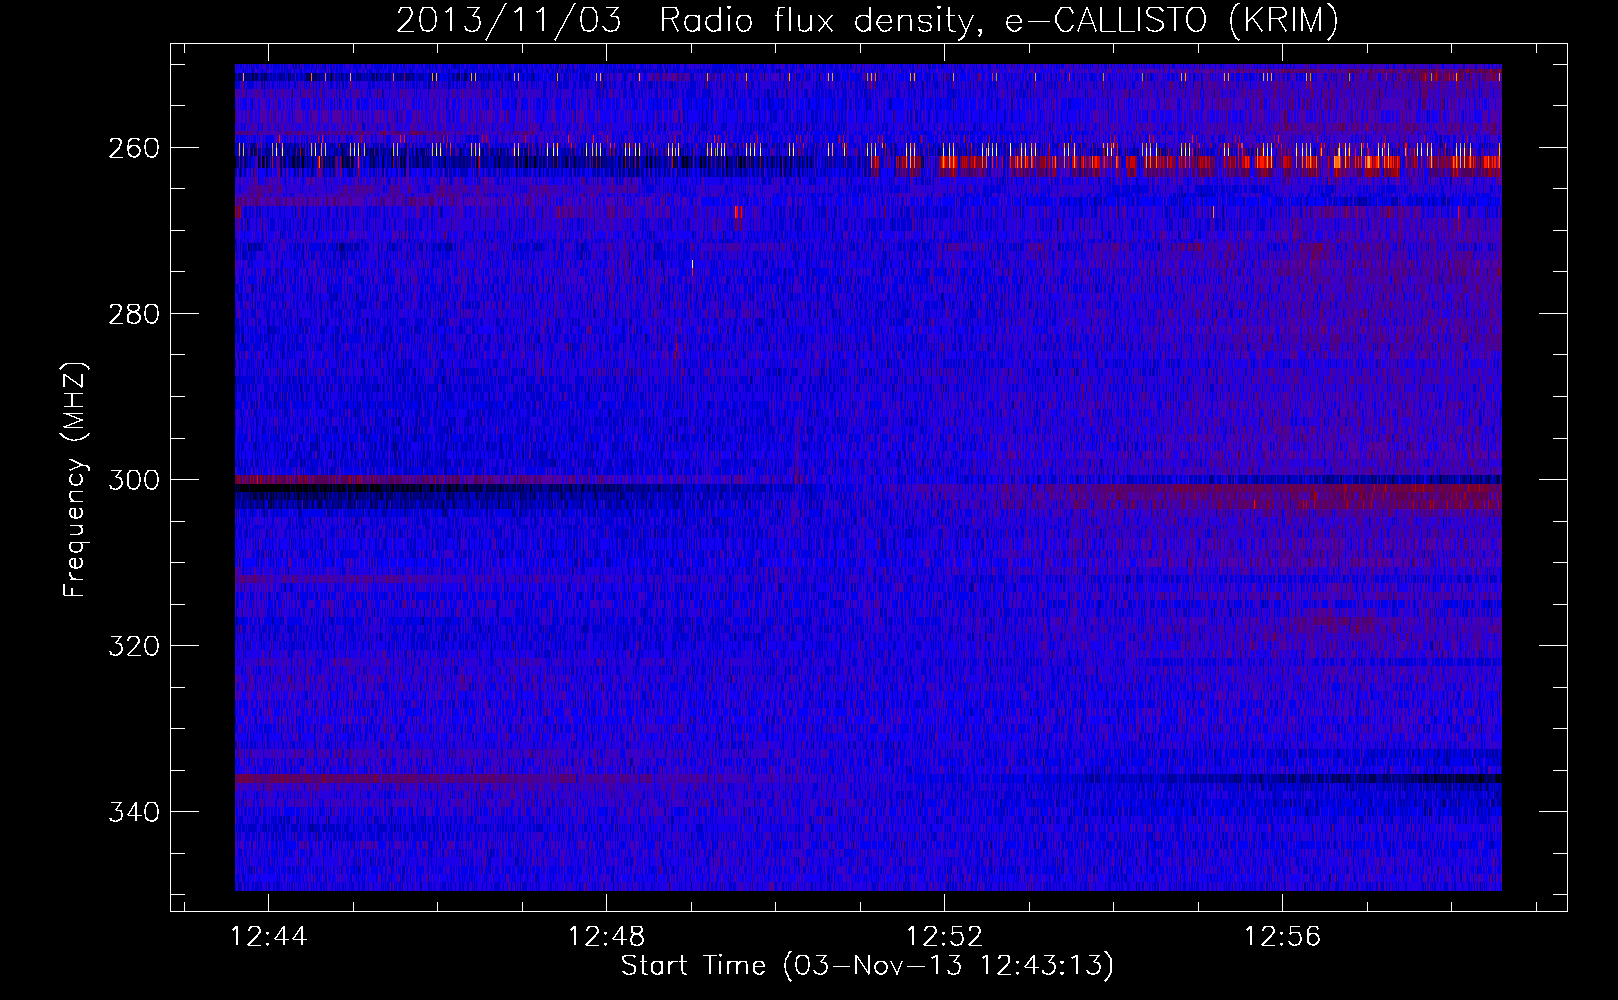
Task: Click the 300 frequency tick label
Action: tap(134, 480)
